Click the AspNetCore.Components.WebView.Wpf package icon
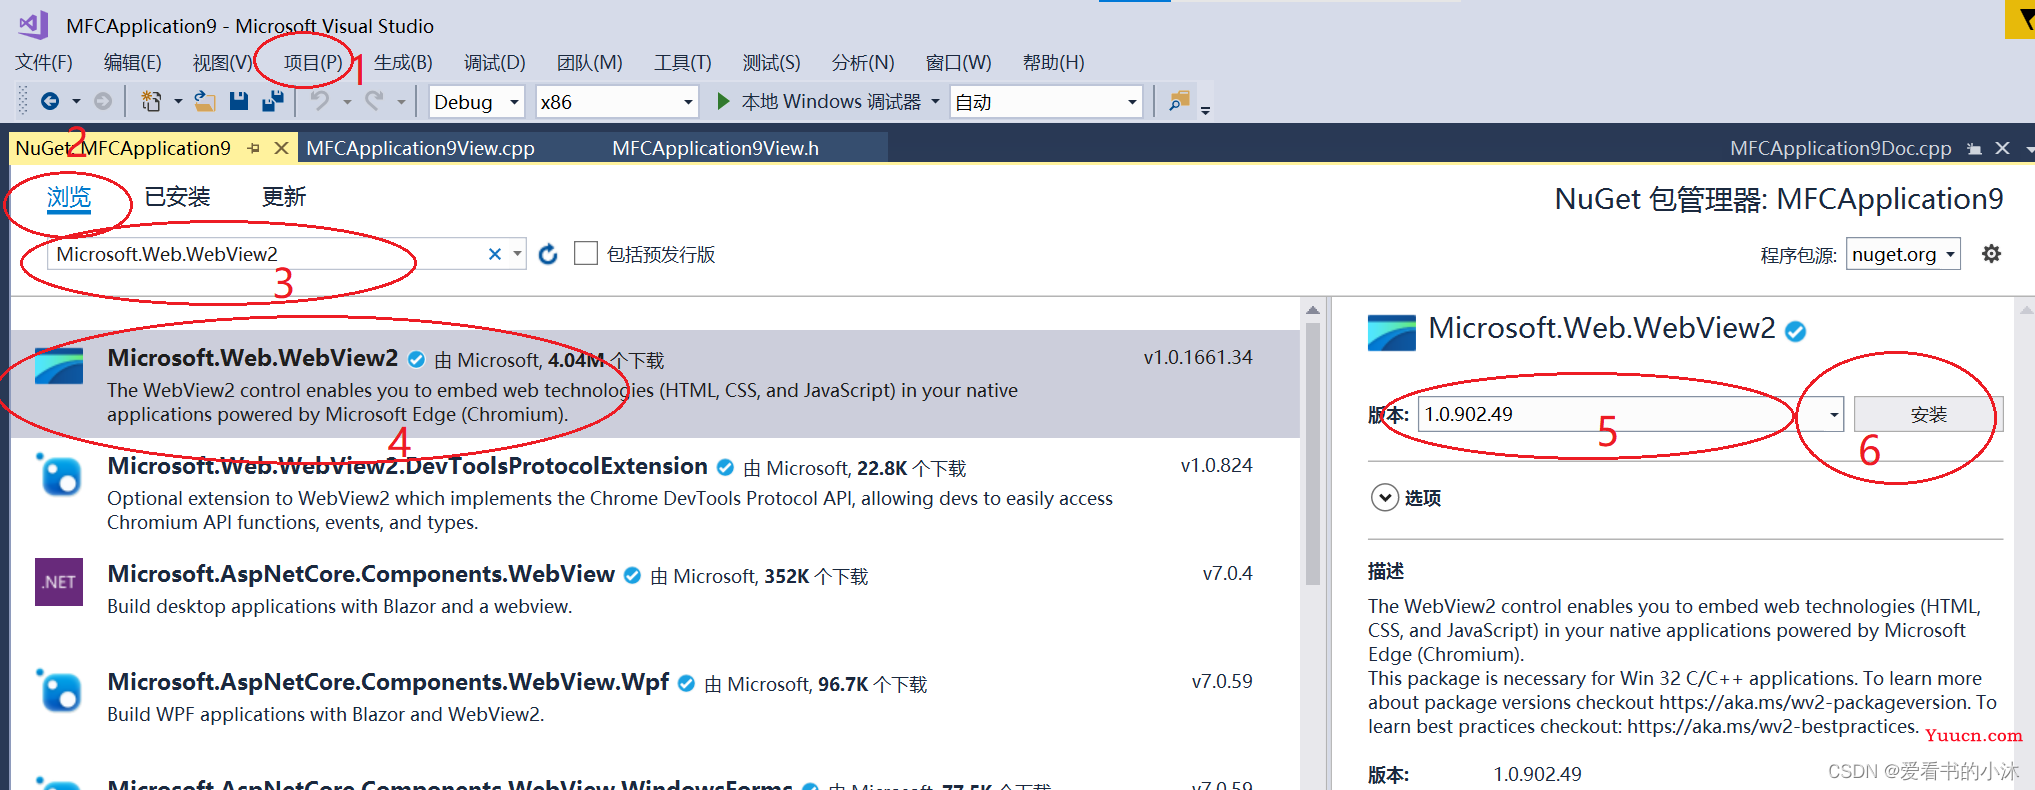Screen dimensions: 2035x790 click(x=59, y=690)
